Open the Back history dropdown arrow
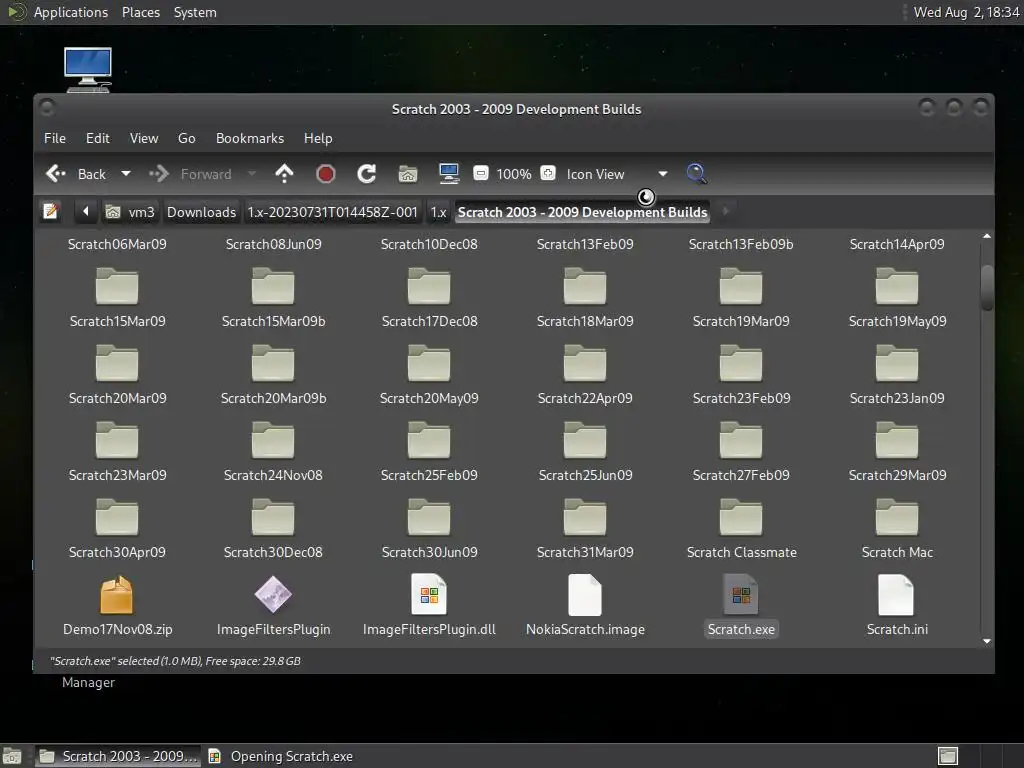 coord(125,174)
